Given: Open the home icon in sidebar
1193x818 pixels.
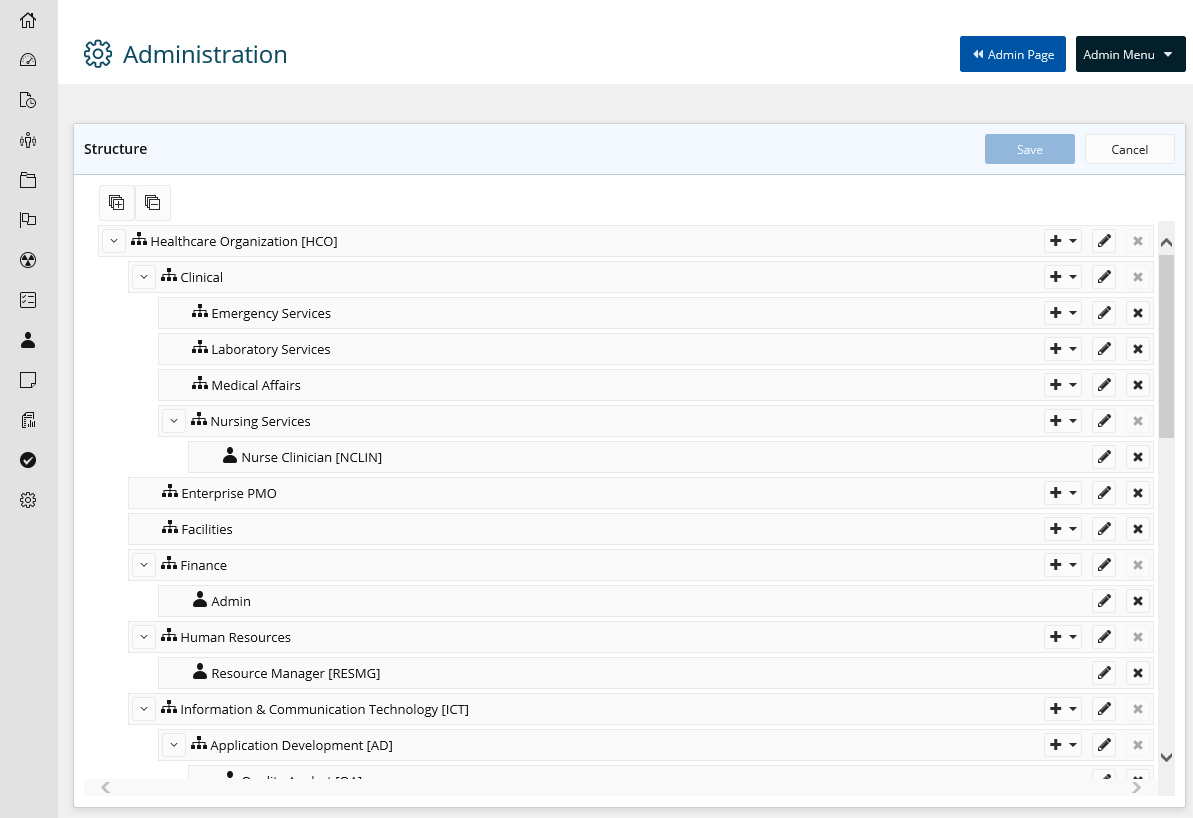Looking at the screenshot, I should 28,20.
